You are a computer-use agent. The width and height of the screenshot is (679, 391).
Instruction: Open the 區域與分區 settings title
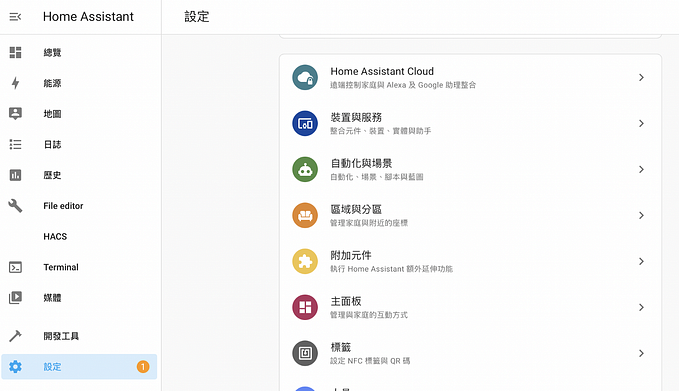coord(356,209)
